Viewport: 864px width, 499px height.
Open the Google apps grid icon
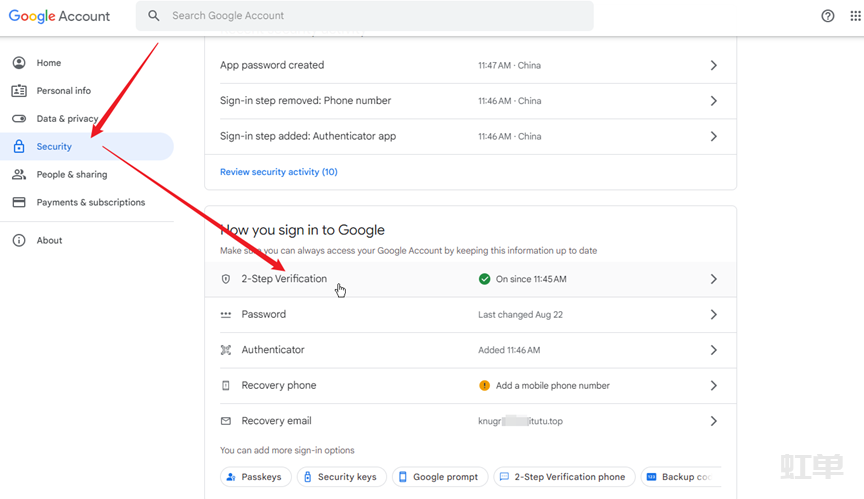[x=855, y=16]
